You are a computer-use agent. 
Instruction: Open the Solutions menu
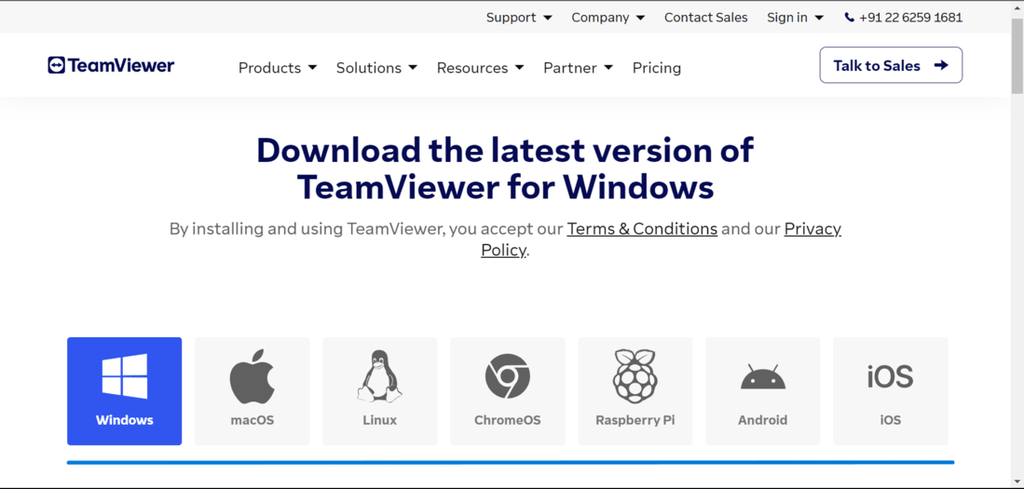coord(377,68)
